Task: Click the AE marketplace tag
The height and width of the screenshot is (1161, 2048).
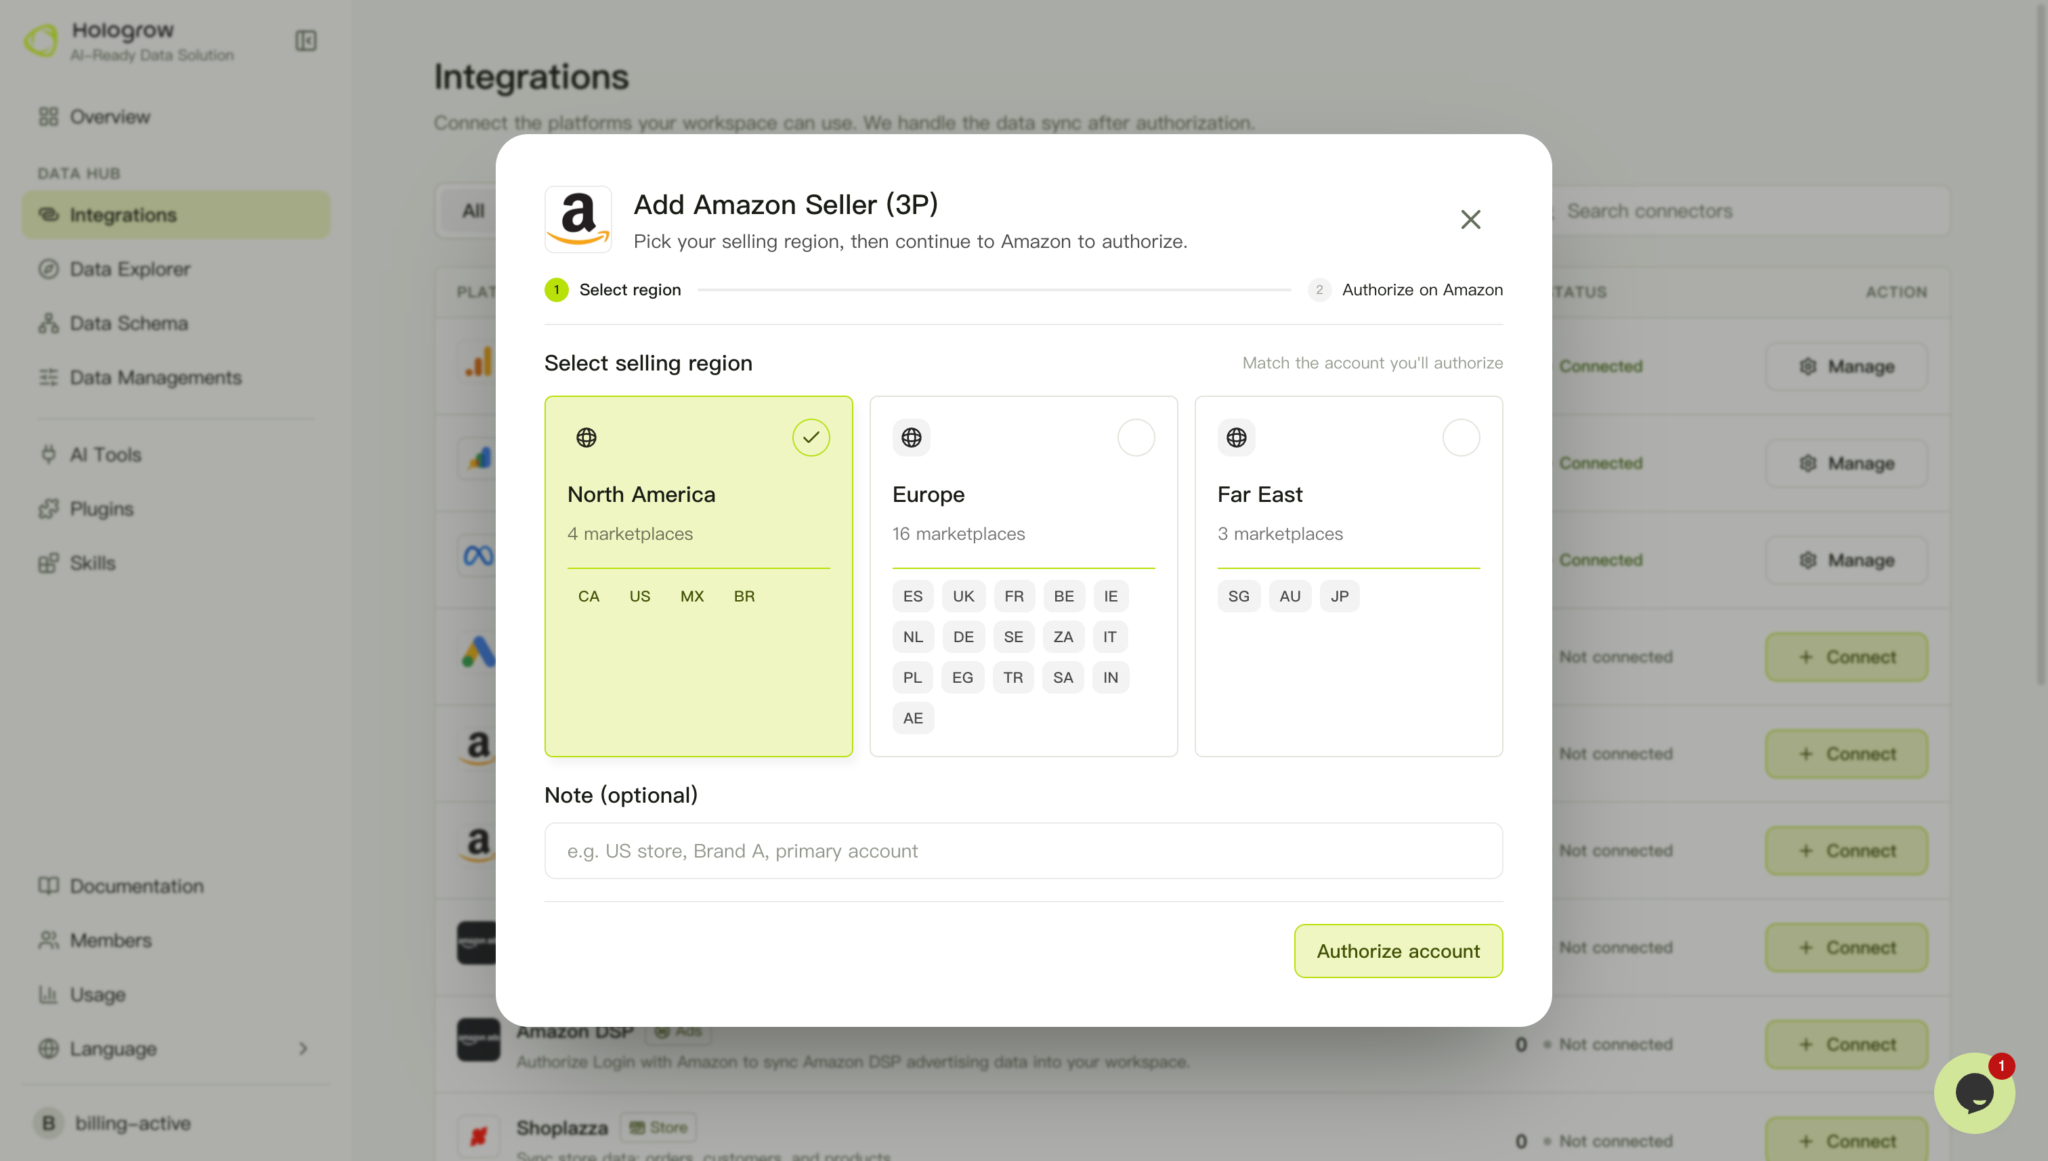Action: [913, 718]
